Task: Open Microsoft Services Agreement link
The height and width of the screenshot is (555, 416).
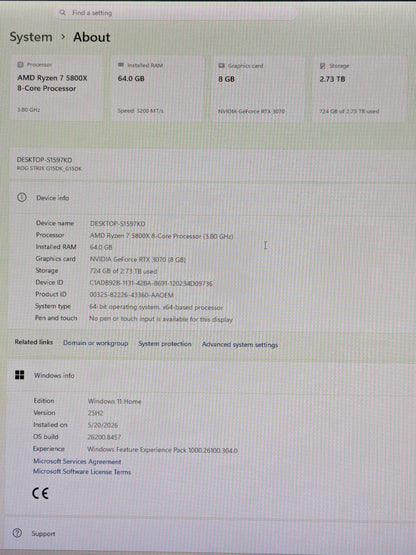Action: pyautogui.click(x=77, y=462)
